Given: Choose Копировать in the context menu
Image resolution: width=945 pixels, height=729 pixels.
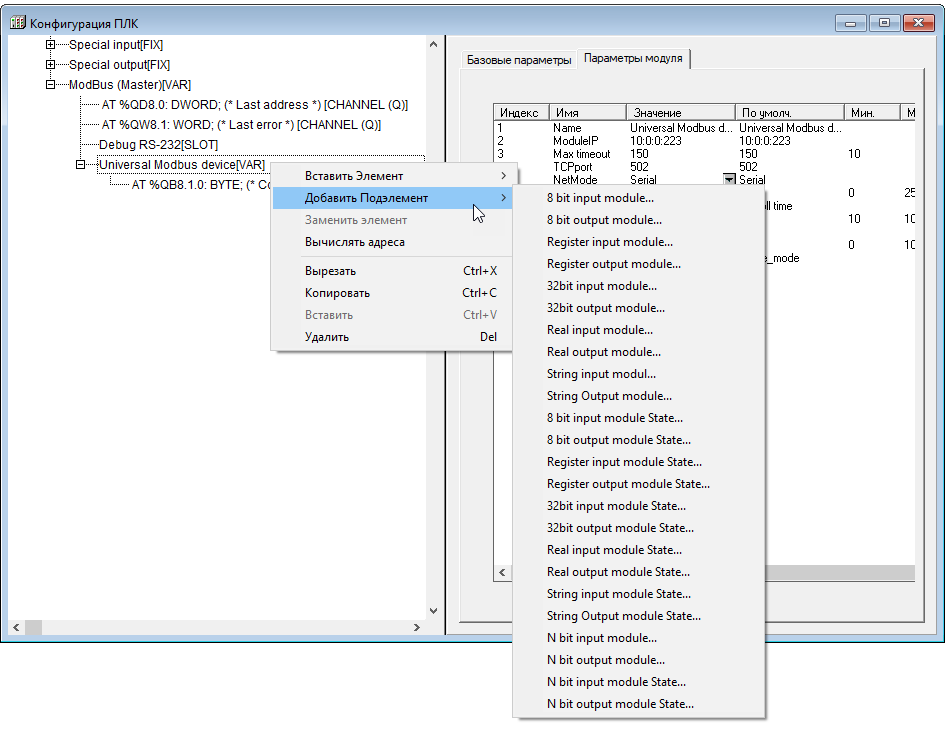Looking at the screenshot, I should point(337,293).
